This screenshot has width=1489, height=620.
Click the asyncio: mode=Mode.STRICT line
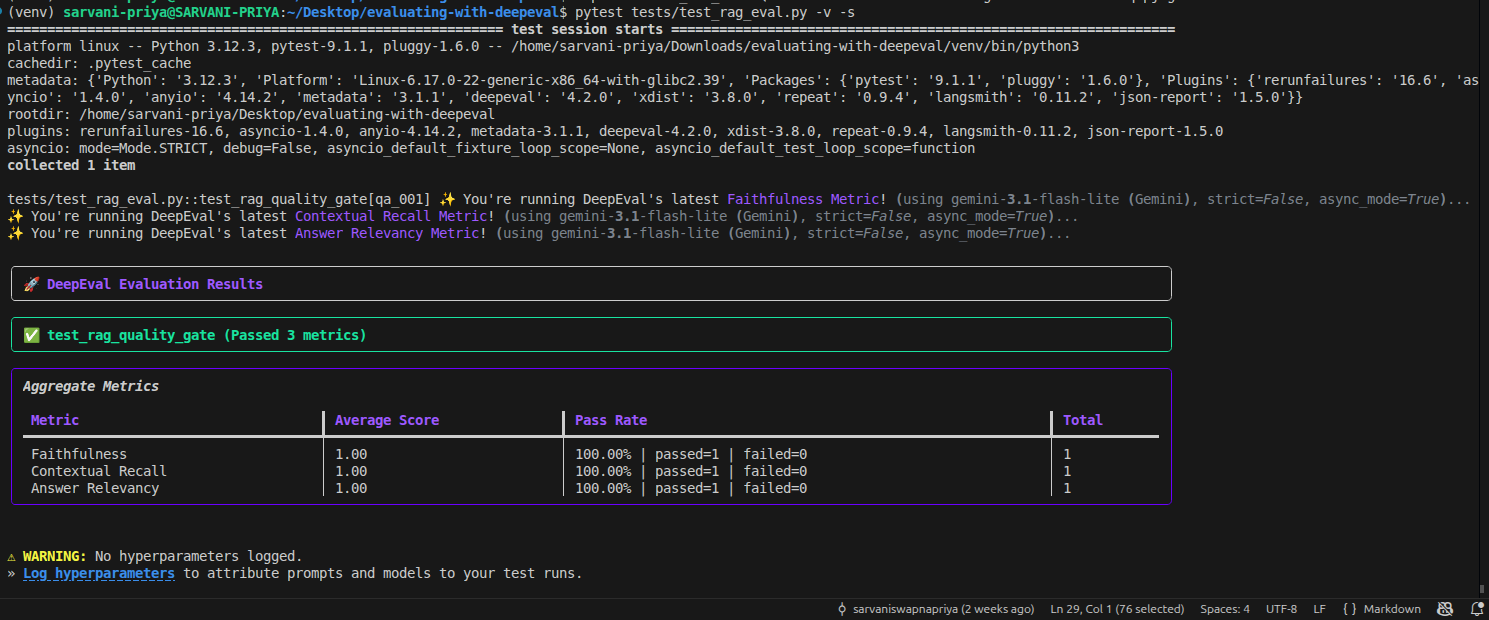click(491, 148)
